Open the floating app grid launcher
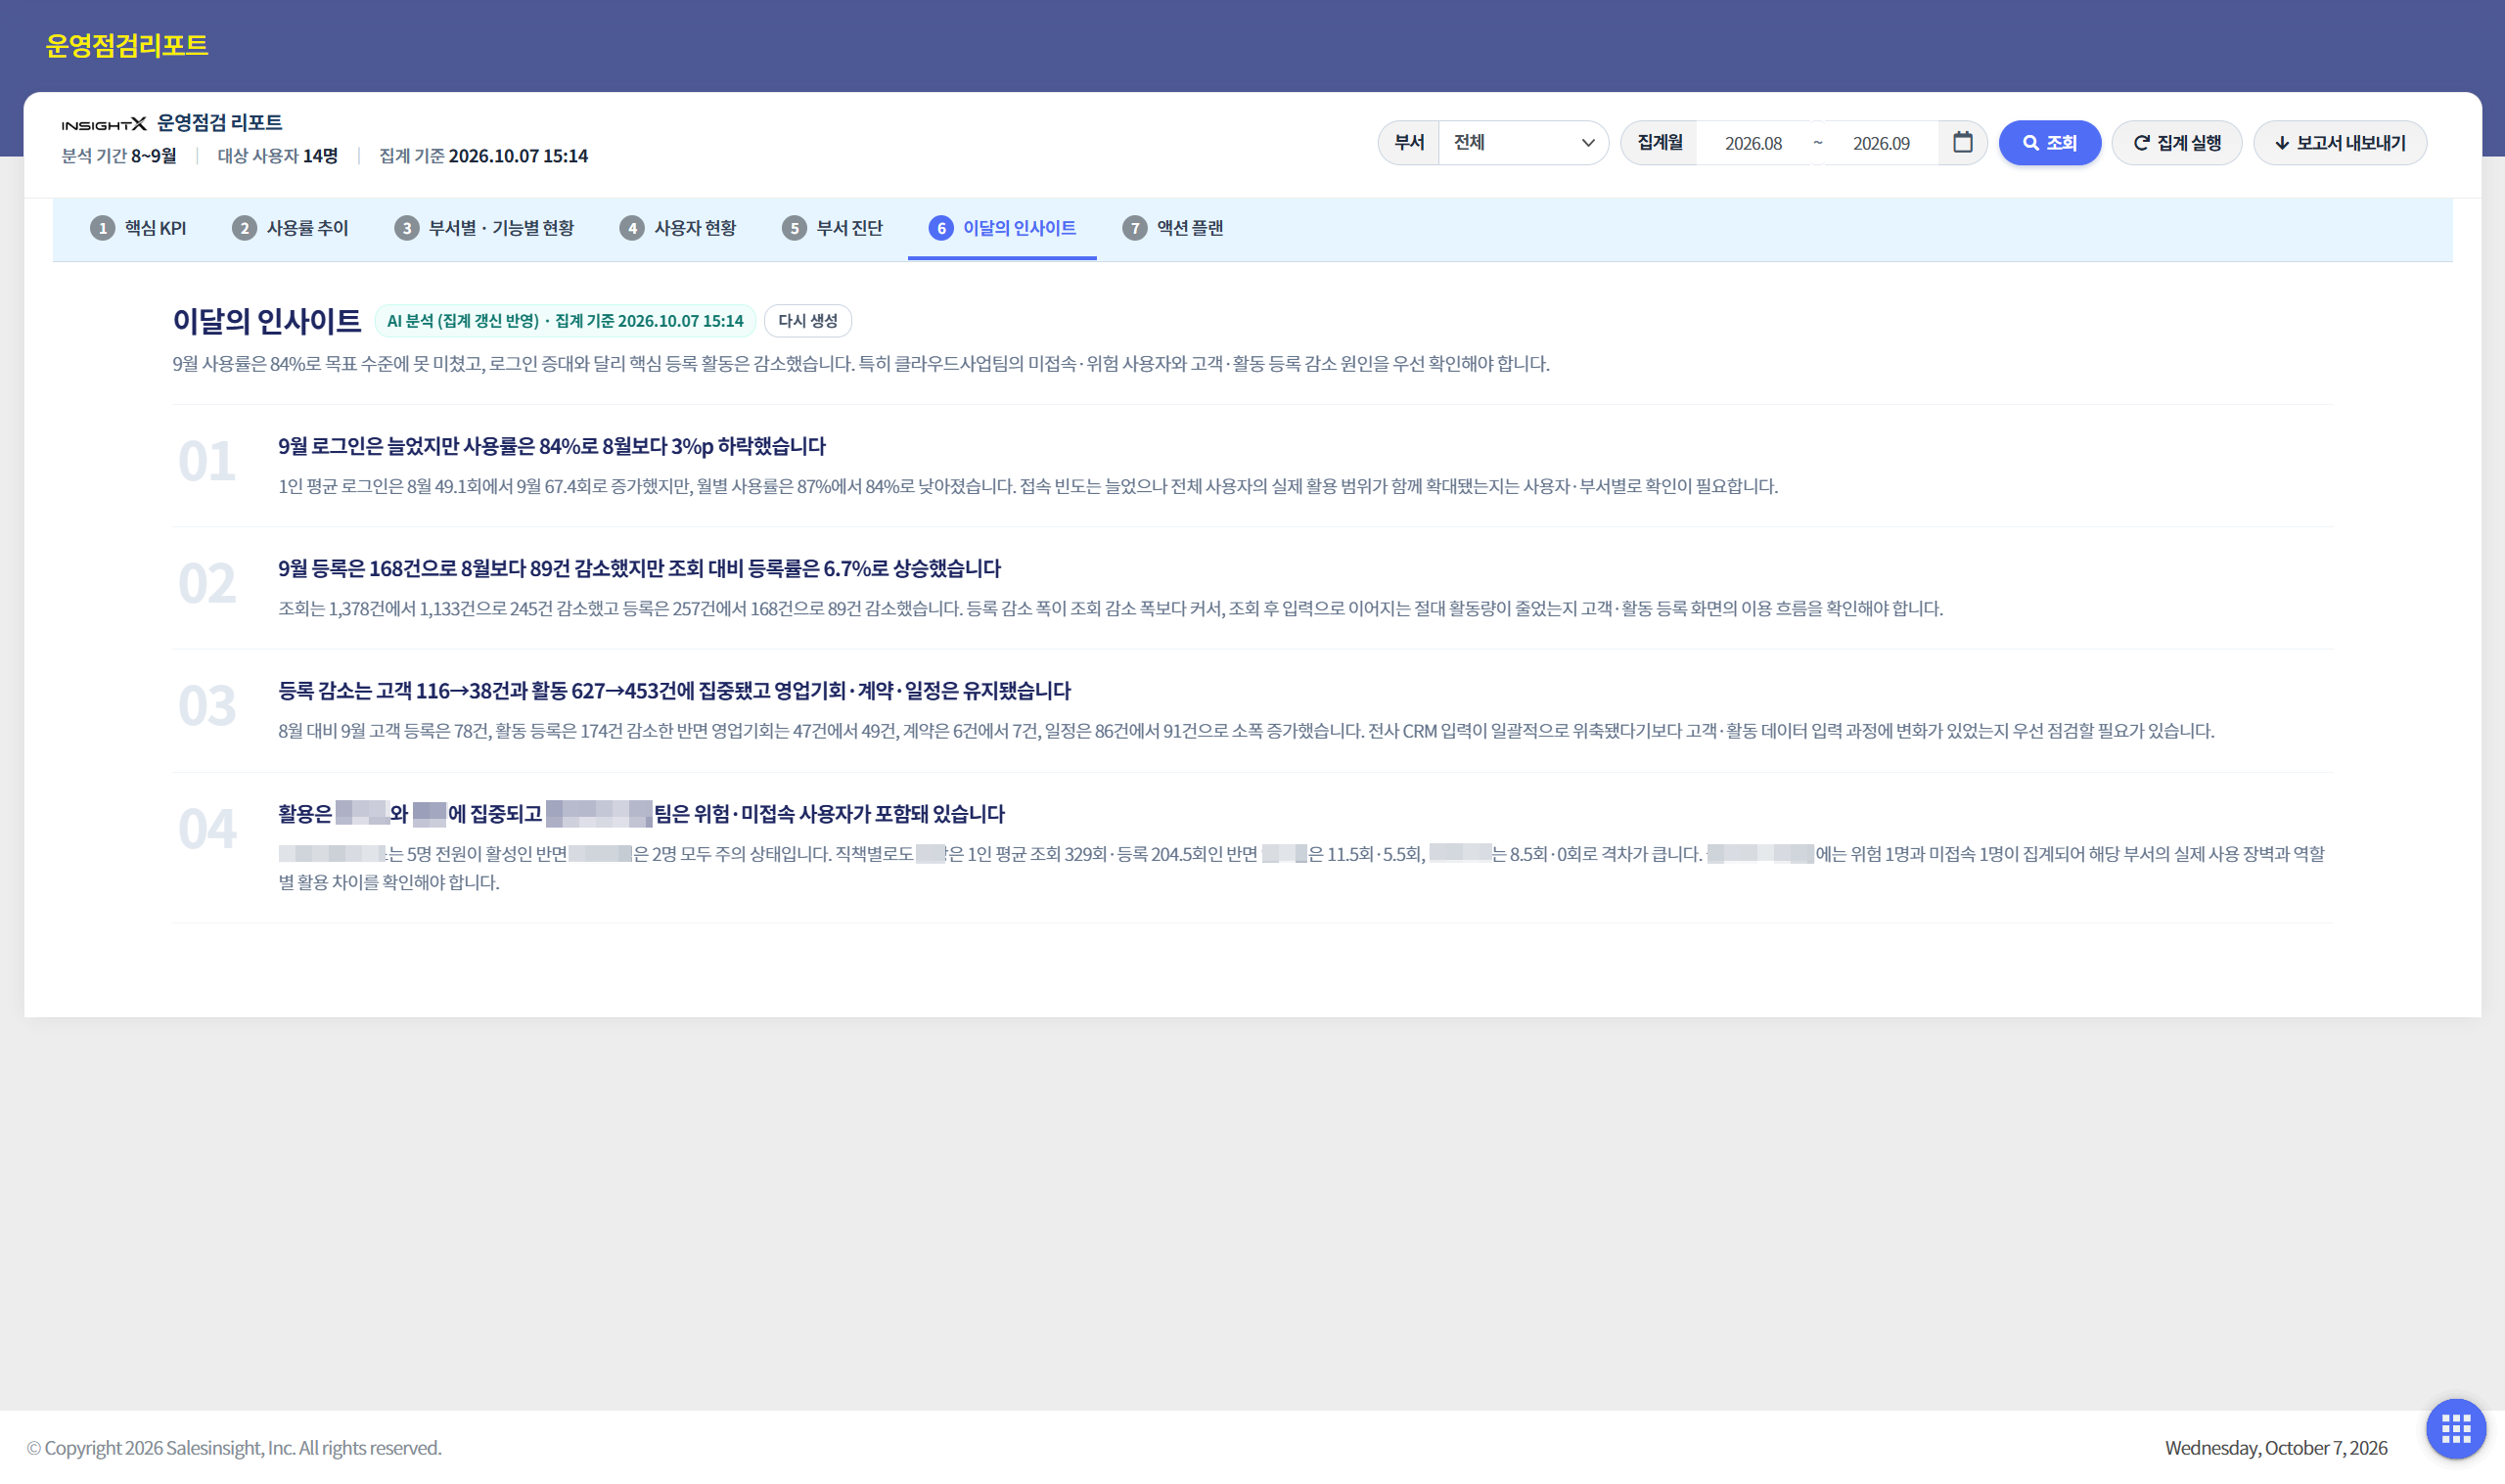The width and height of the screenshot is (2505, 1484). pyautogui.click(x=2455, y=1429)
